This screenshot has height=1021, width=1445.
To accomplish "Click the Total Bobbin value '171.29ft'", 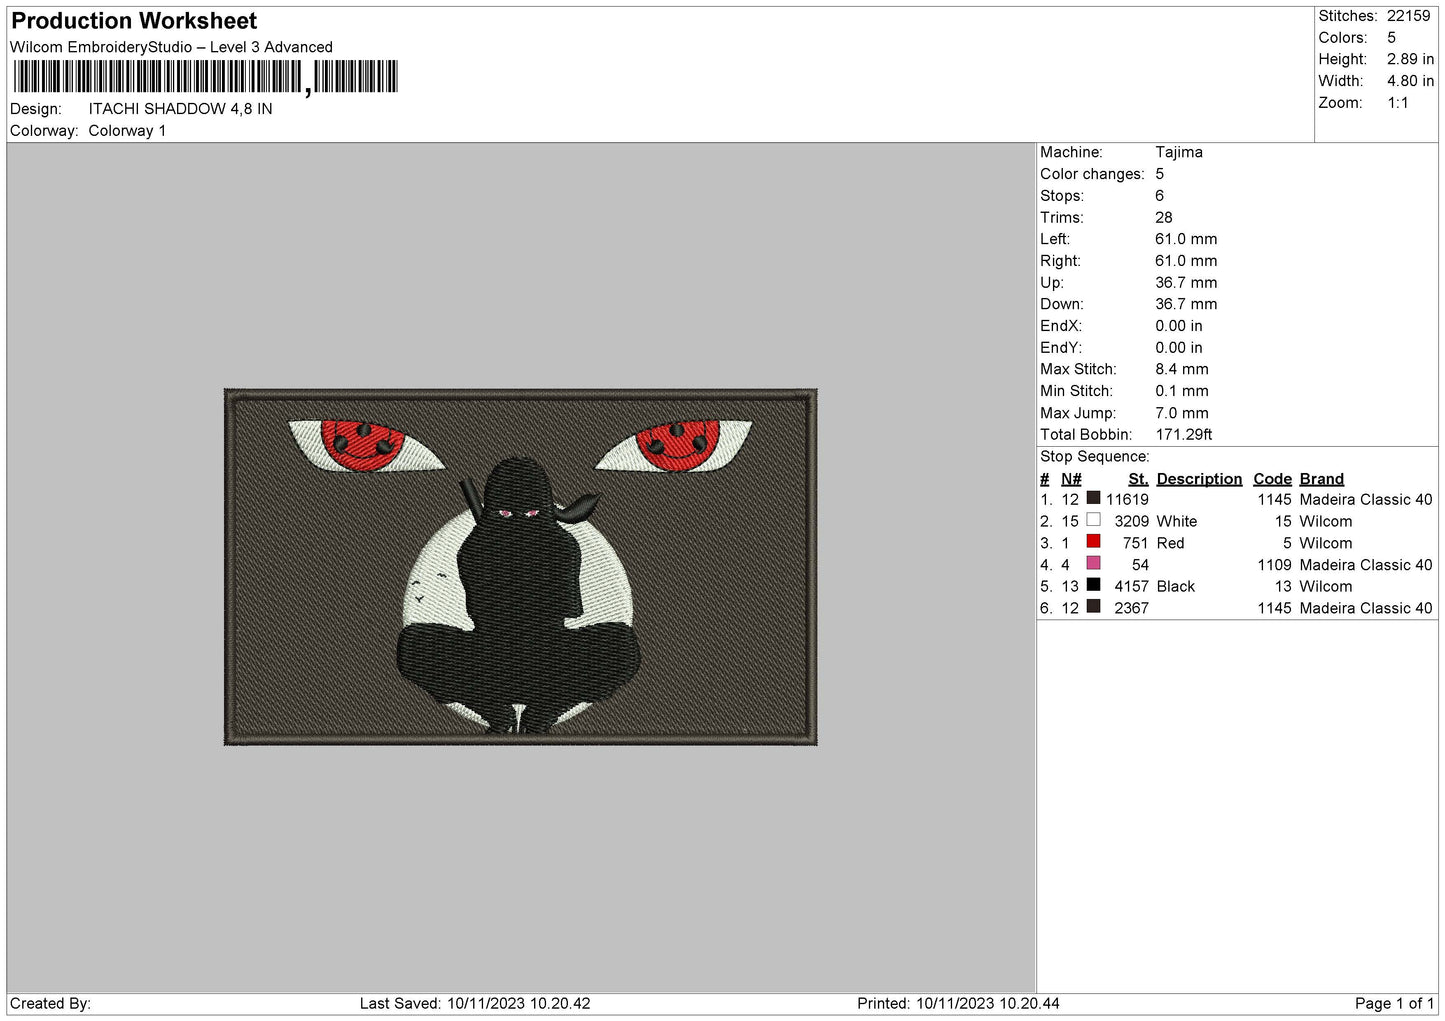I will (x=1183, y=435).
